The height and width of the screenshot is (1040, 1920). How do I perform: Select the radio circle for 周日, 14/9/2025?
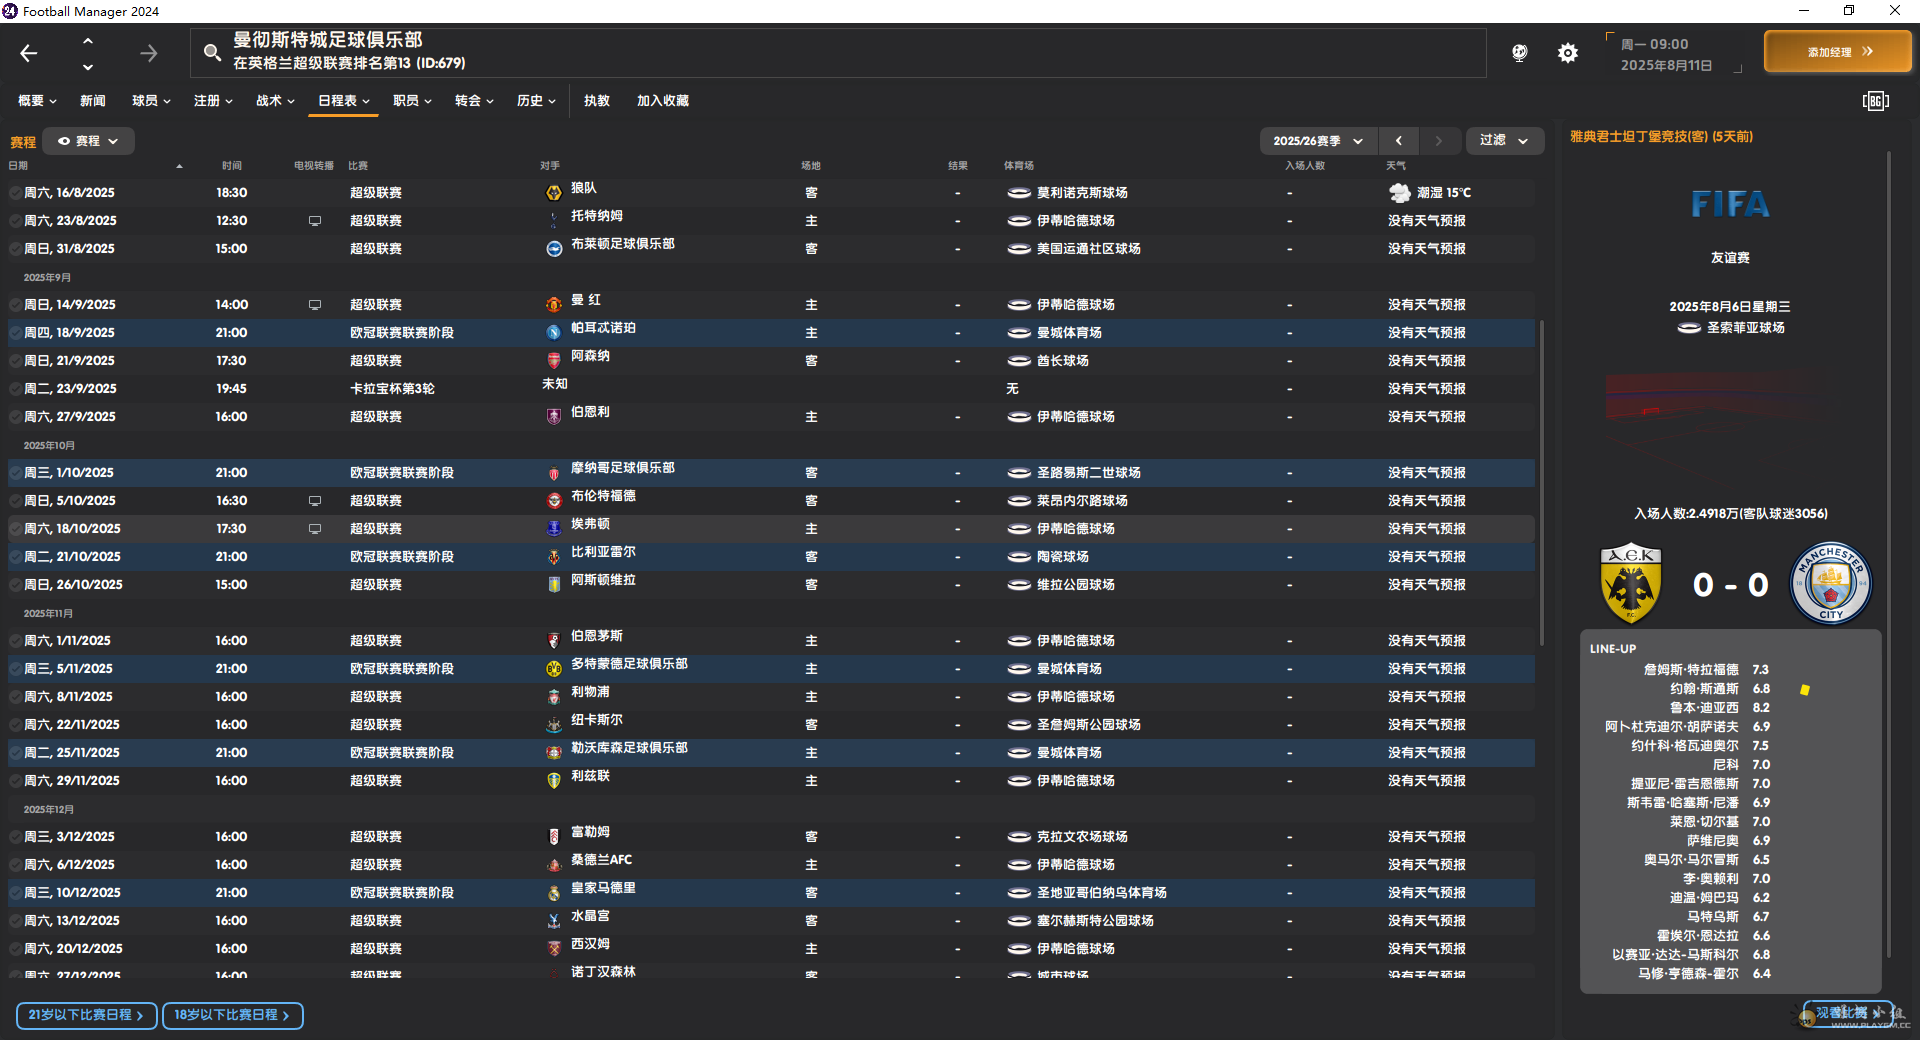15,305
